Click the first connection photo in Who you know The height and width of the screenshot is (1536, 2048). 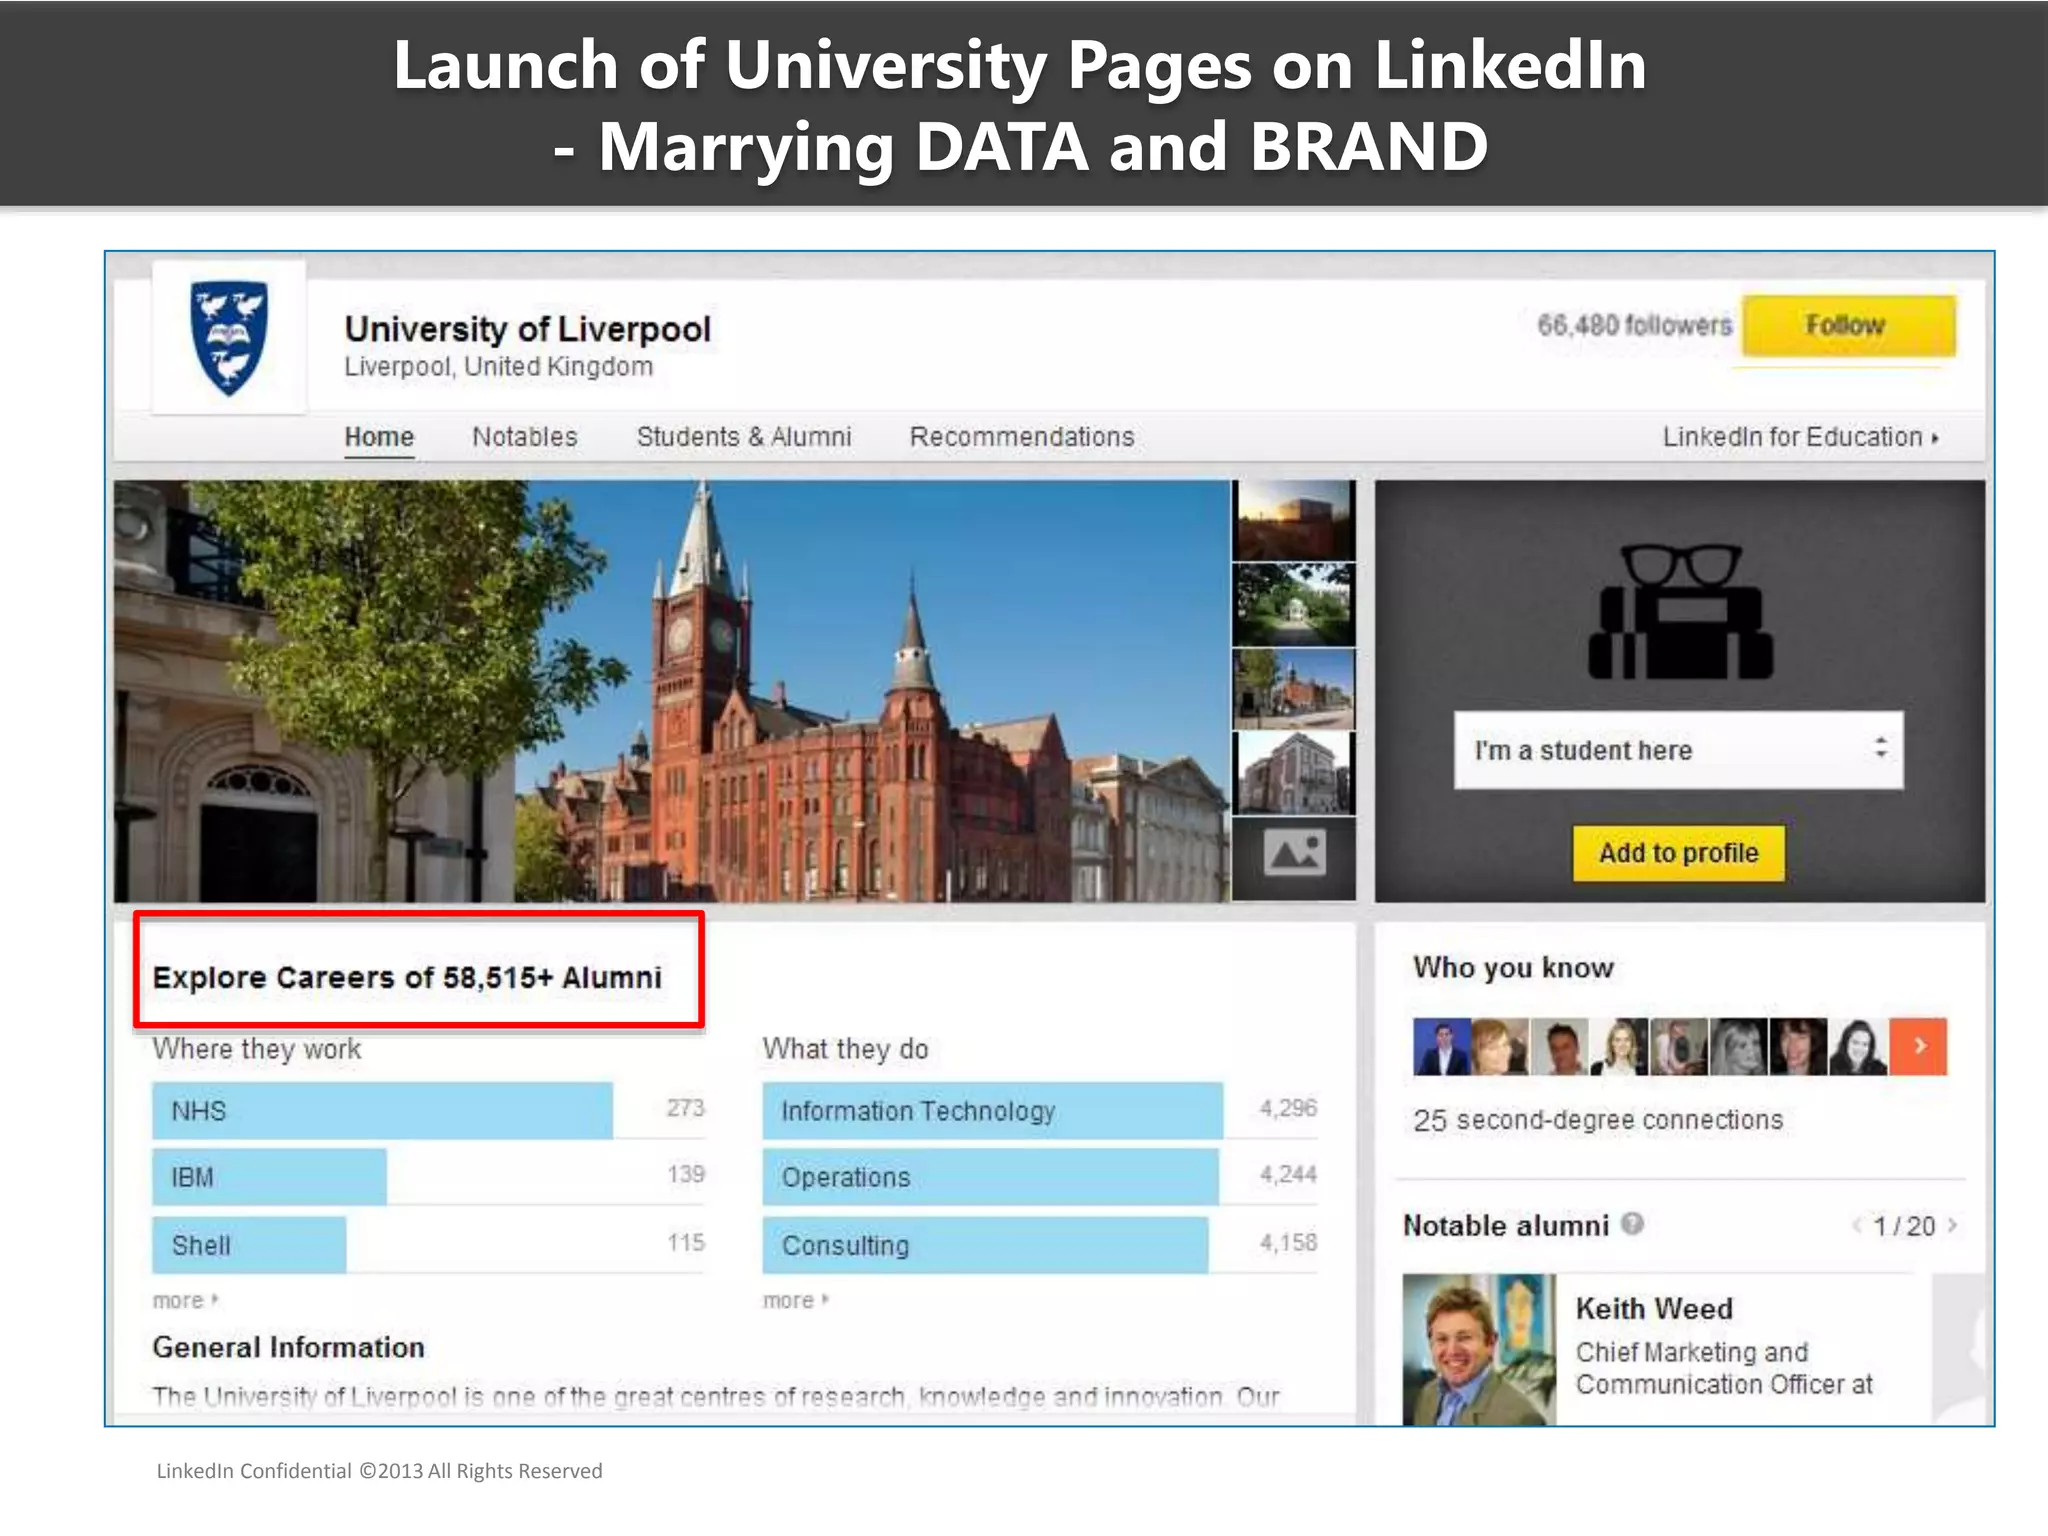coord(1441,1046)
